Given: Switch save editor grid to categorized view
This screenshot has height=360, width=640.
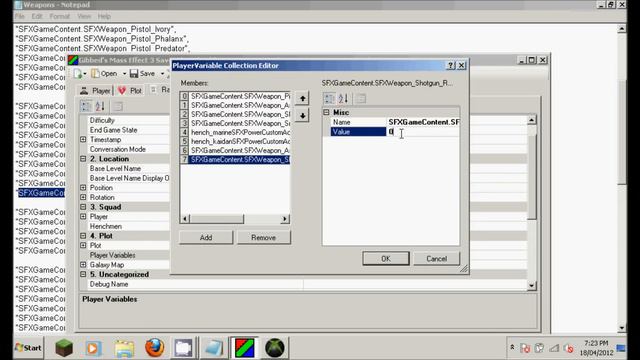Looking at the screenshot, I should tap(86, 107).
